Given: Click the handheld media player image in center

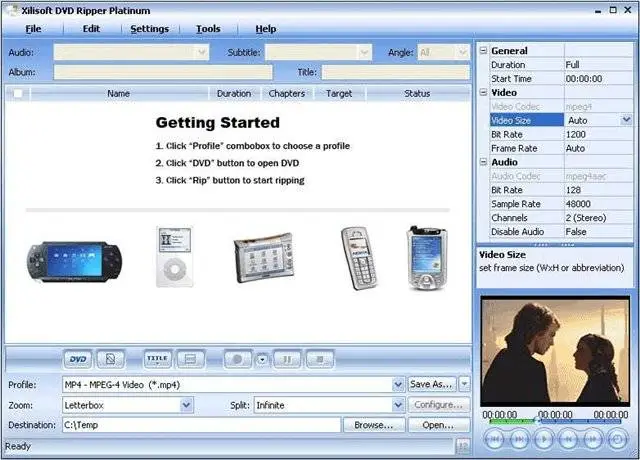Looking at the screenshot, I should point(264,258).
